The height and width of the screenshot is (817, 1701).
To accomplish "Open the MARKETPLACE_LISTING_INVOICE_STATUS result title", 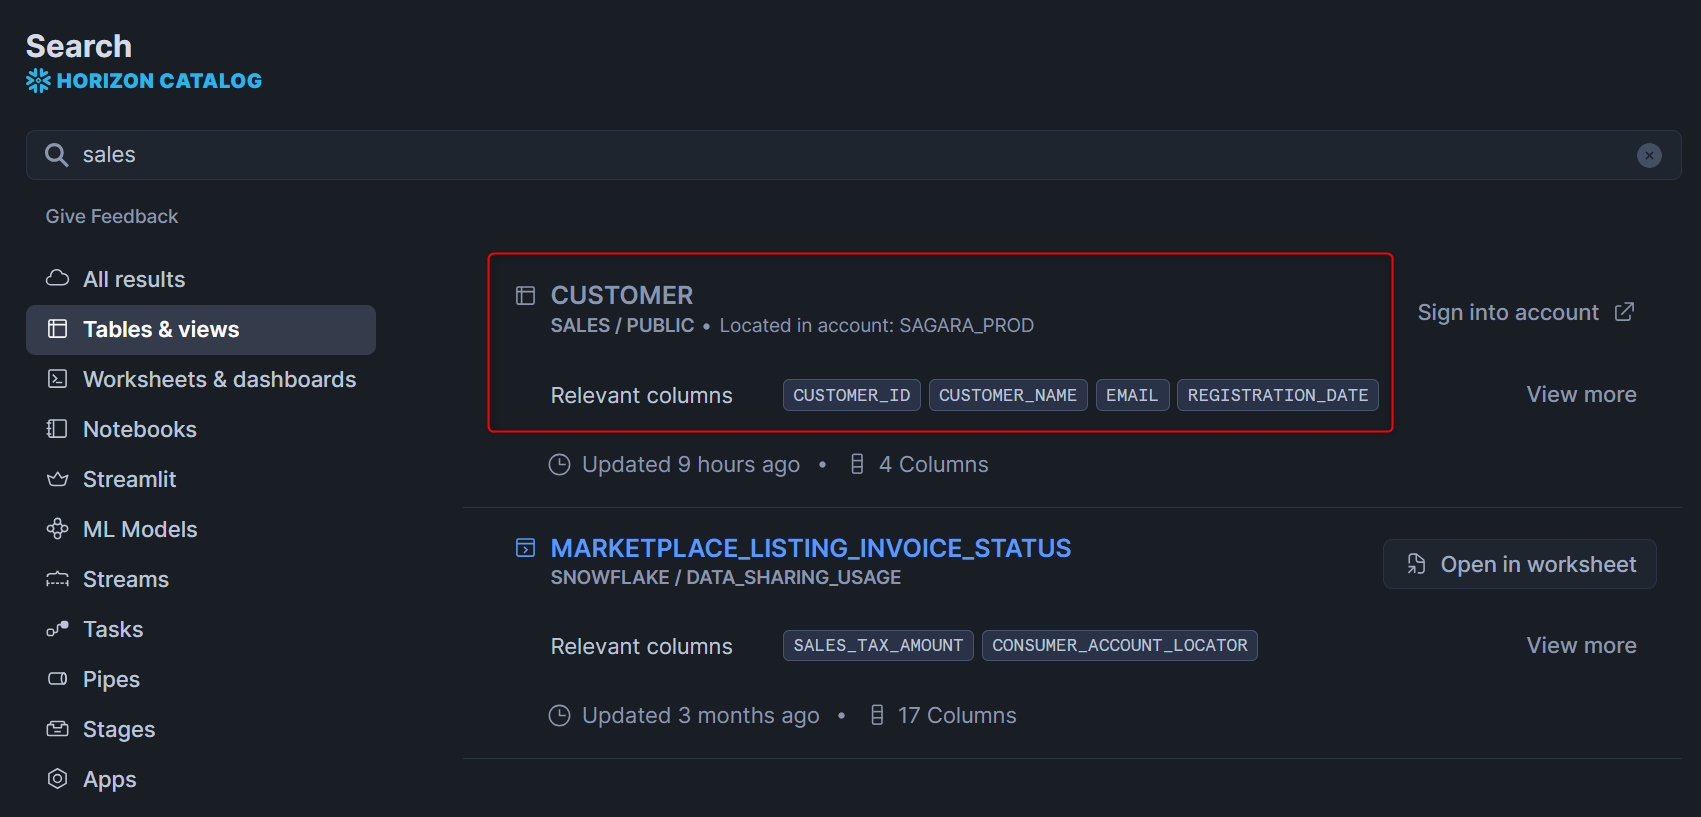I will click(810, 548).
